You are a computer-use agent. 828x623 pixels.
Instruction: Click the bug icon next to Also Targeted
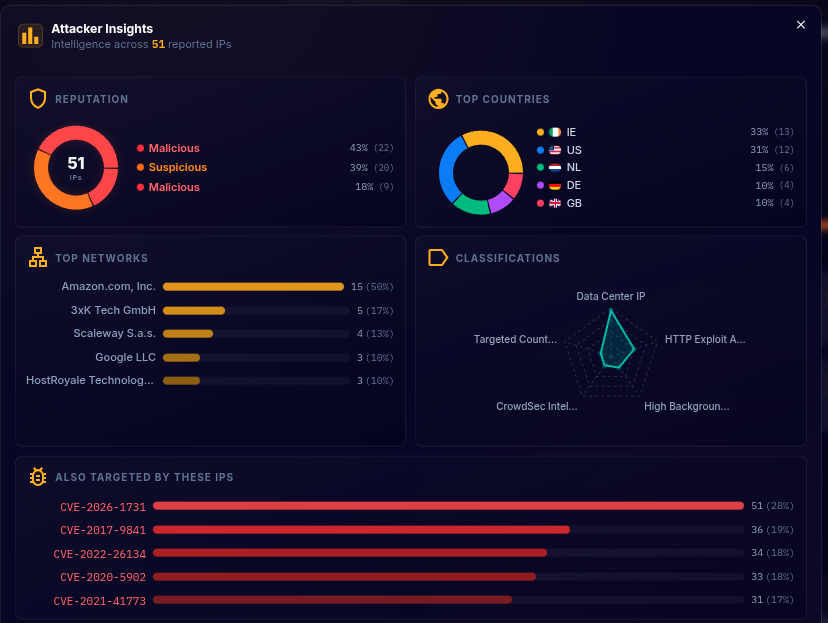(x=38, y=477)
